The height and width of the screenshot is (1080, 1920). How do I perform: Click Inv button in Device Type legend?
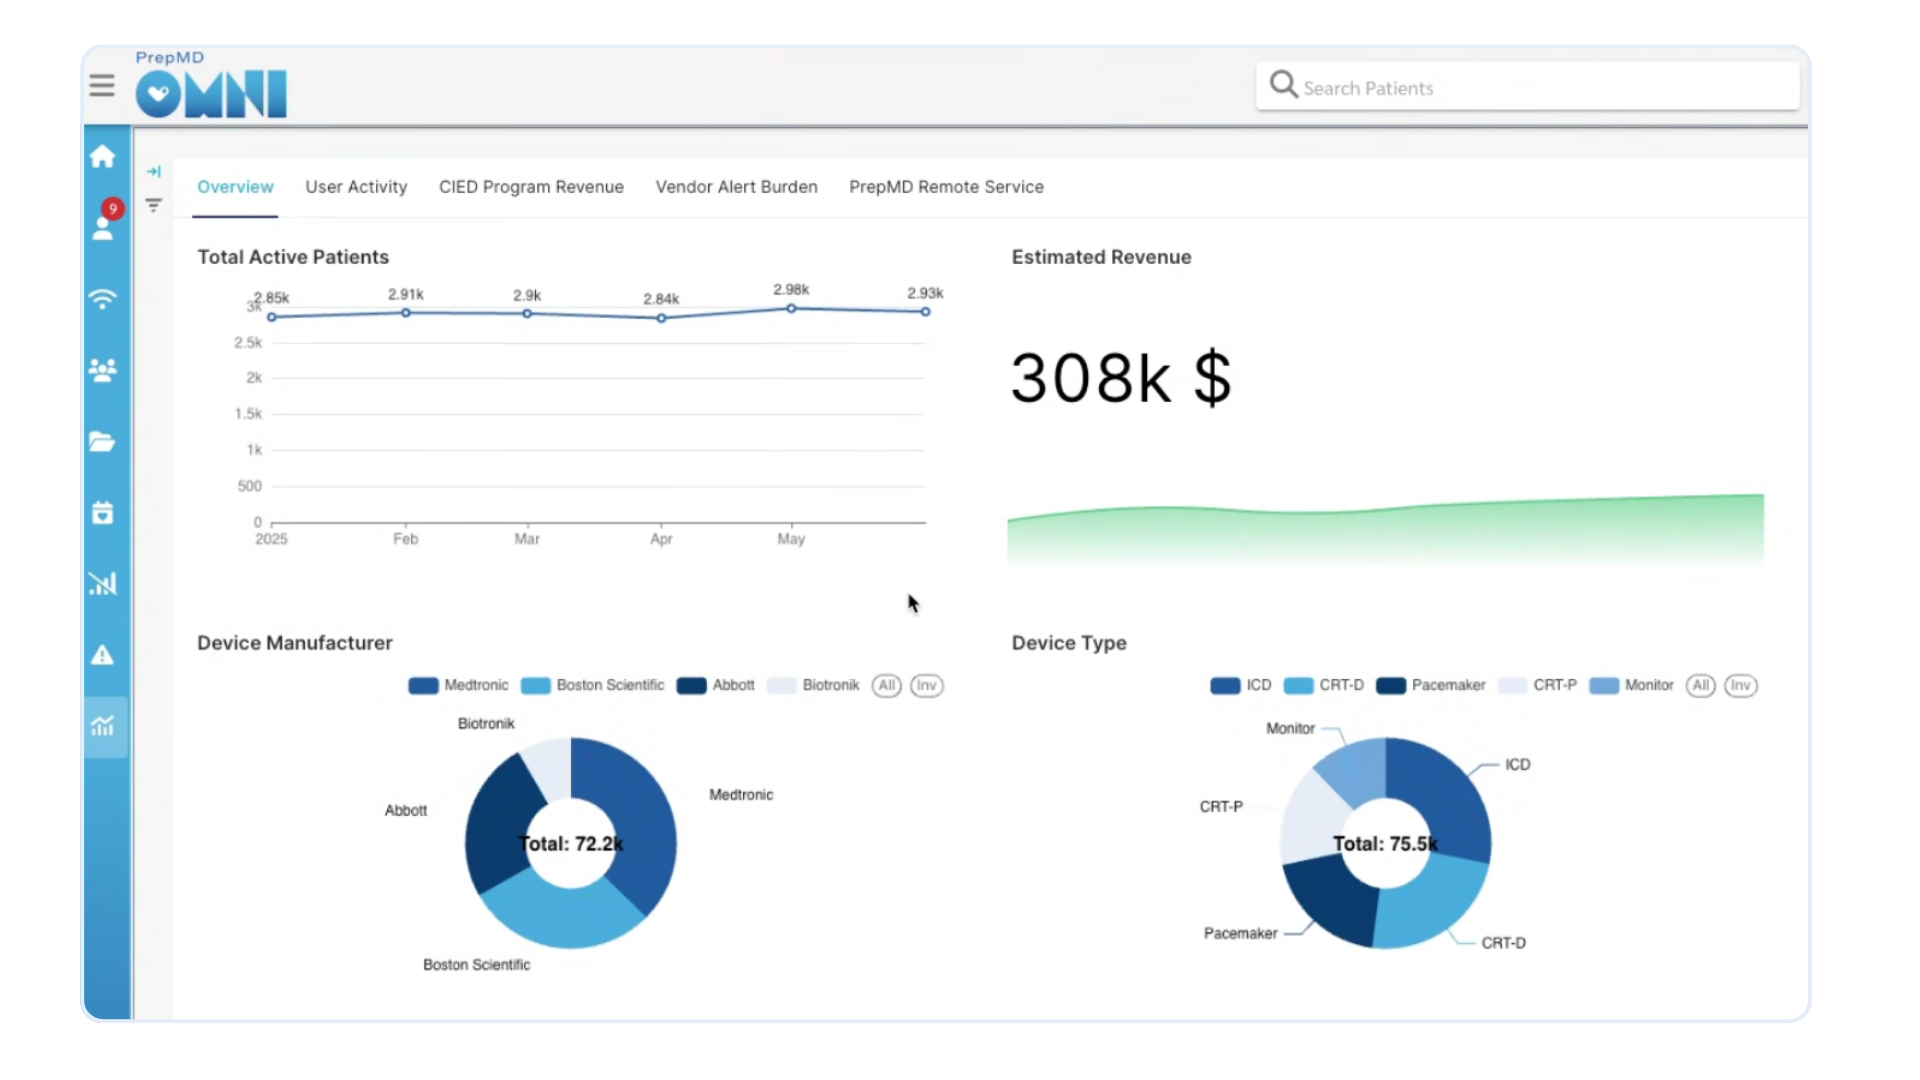[1740, 685]
